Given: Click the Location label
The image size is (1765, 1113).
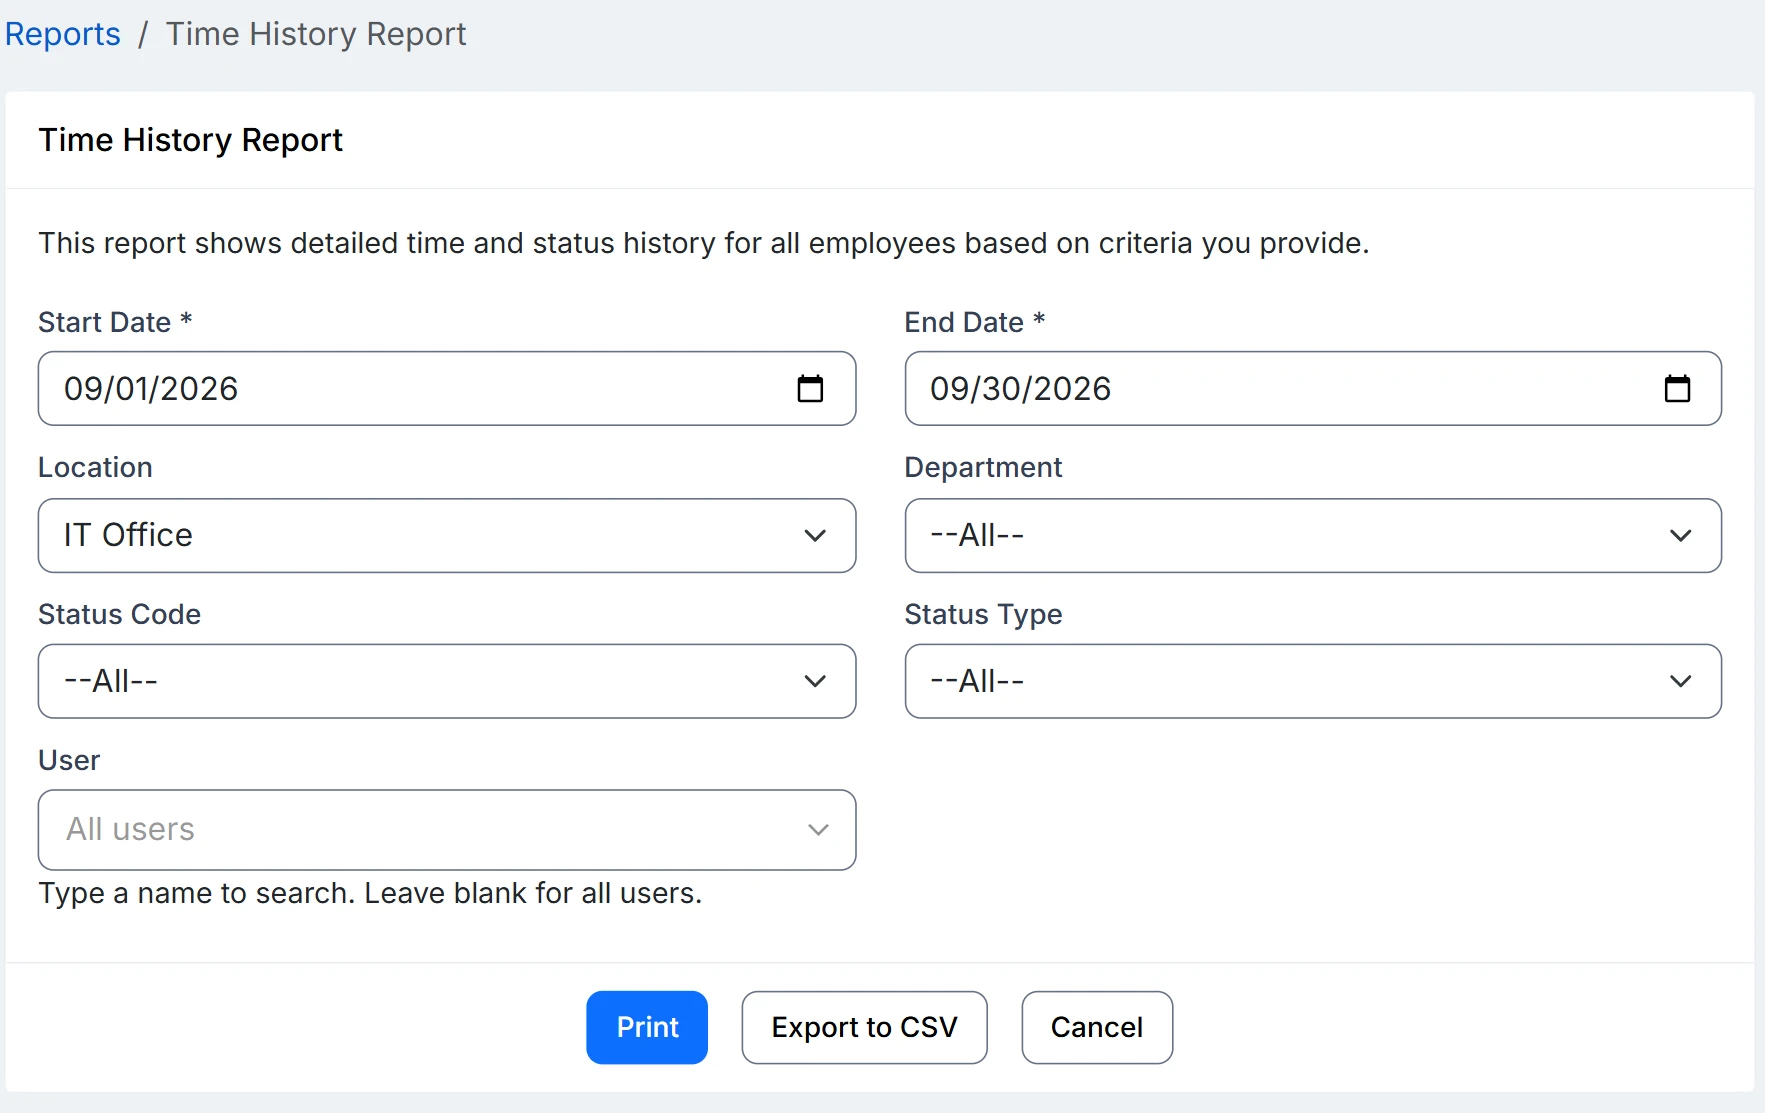Looking at the screenshot, I should tap(95, 467).
